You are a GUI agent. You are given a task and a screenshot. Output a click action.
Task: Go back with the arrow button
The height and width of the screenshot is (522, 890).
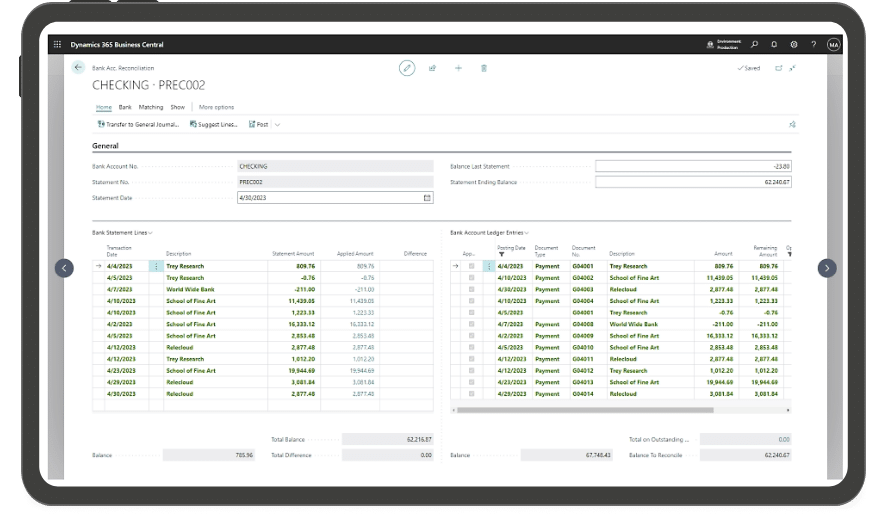point(78,68)
